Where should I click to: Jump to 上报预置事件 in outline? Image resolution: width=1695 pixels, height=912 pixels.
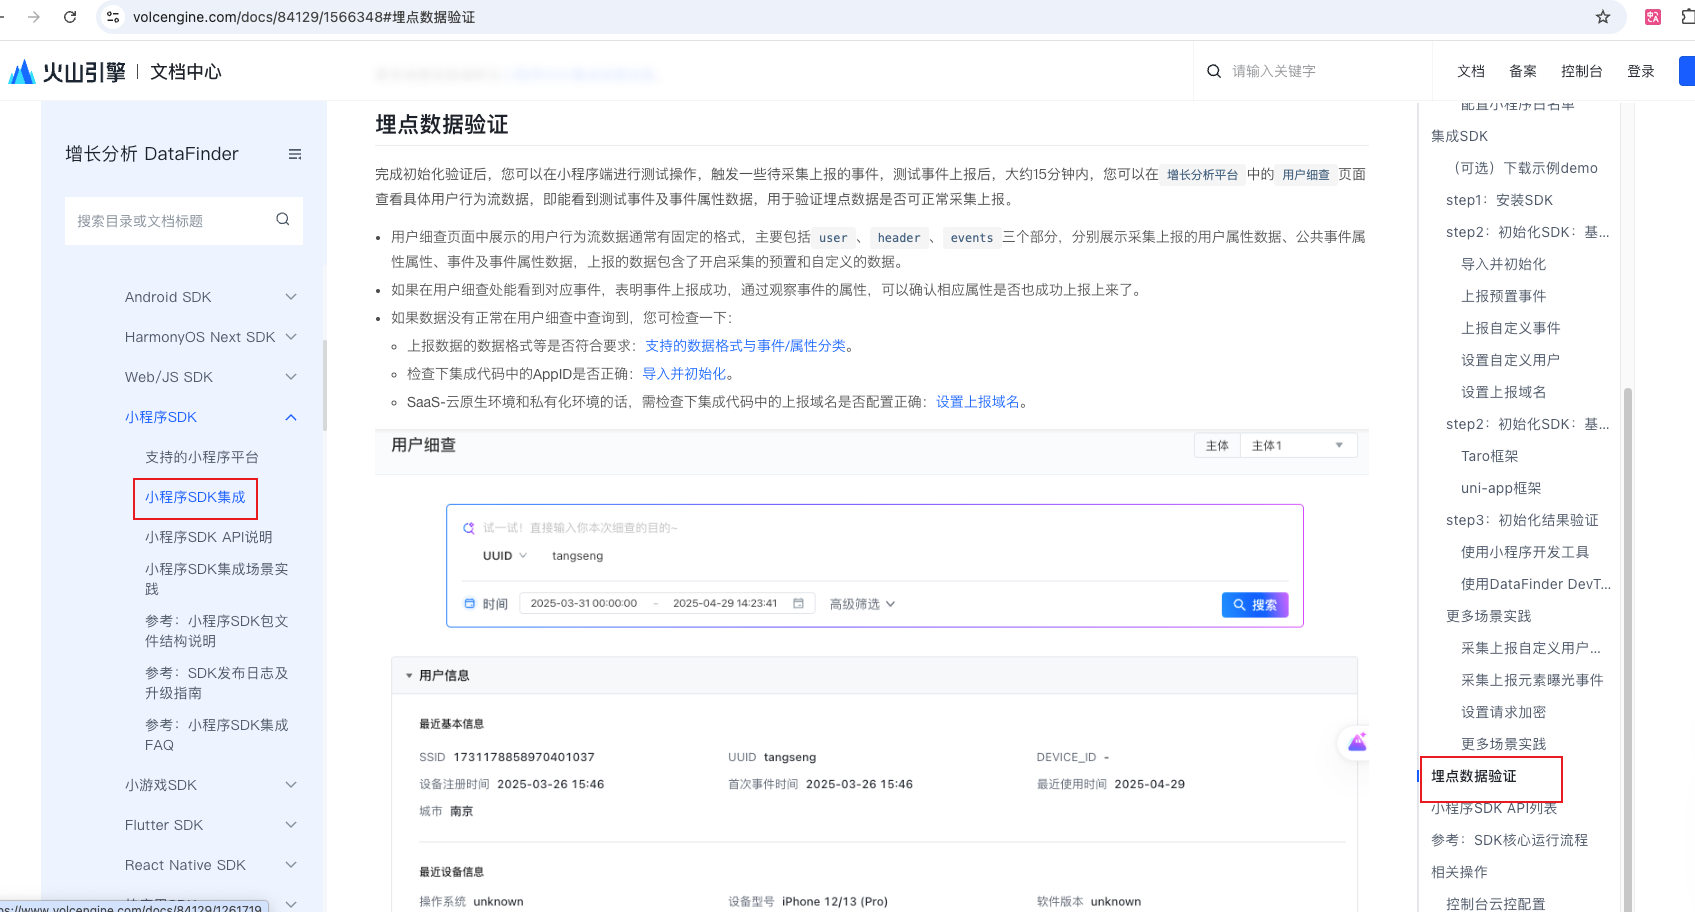click(1503, 296)
